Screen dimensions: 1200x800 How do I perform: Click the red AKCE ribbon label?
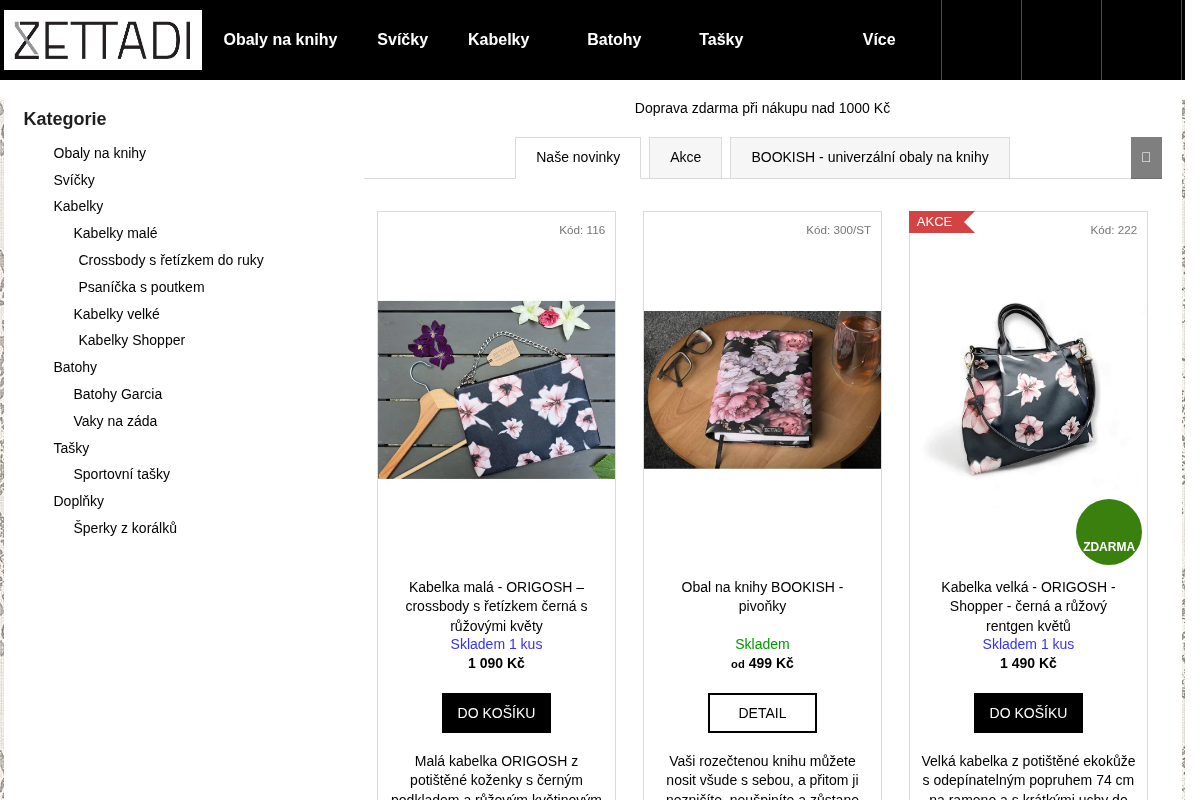coord(940,222)
